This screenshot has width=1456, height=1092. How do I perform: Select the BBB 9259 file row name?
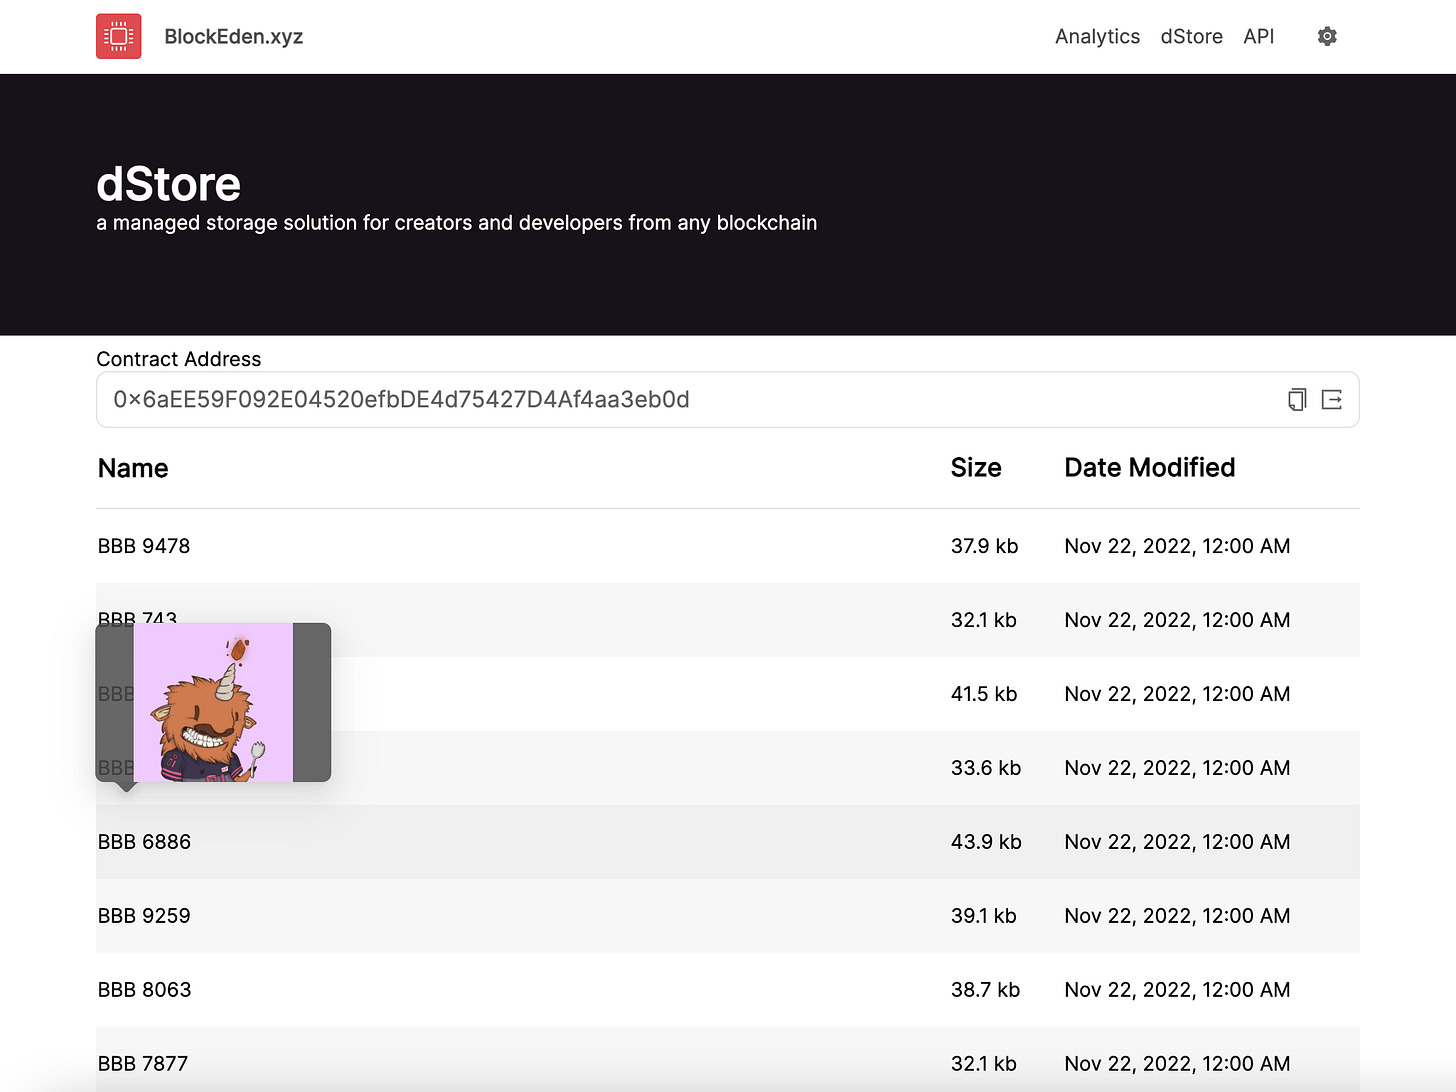click(x=144, y=916)
